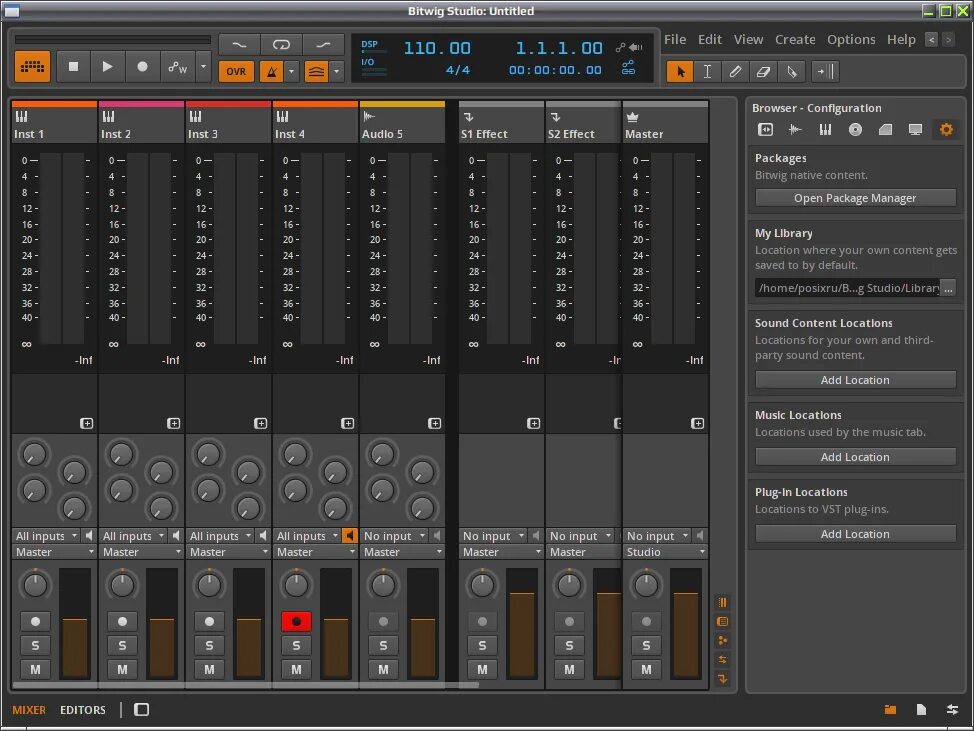Open the browser Clips tab icon
974x731 pixels.
click(x=885, y=129)
